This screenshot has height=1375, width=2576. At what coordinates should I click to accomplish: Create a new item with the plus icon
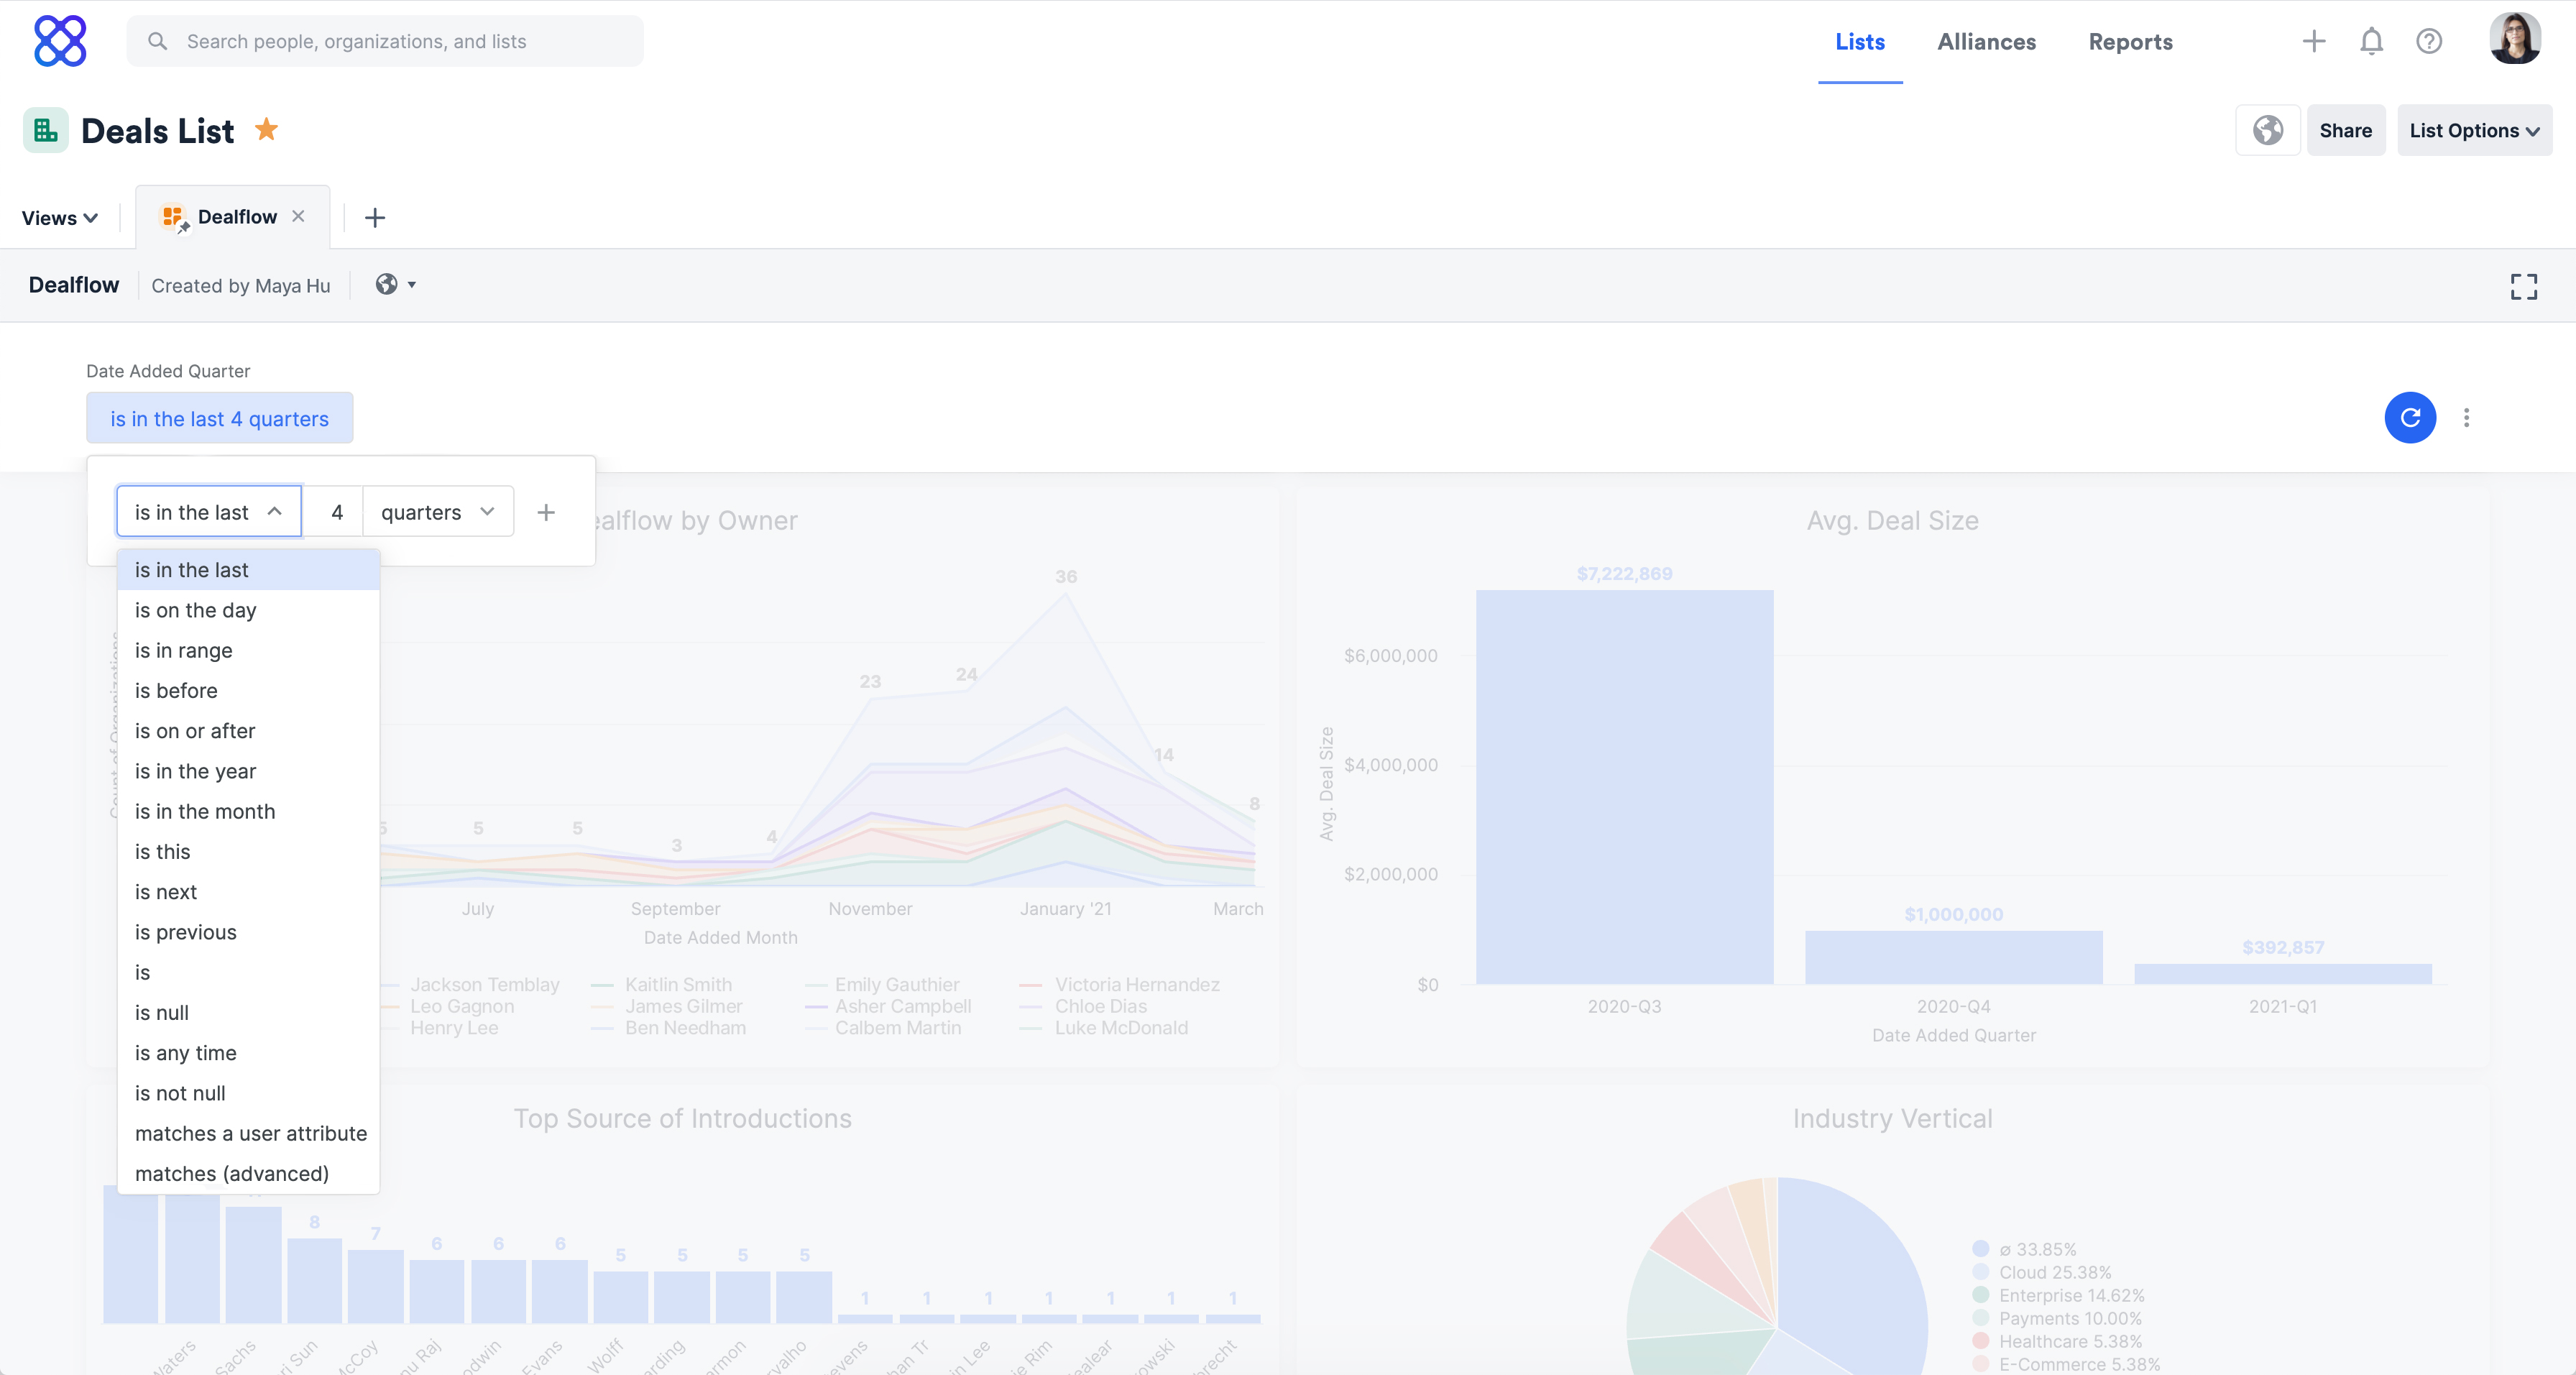(x=2314, y=41)
